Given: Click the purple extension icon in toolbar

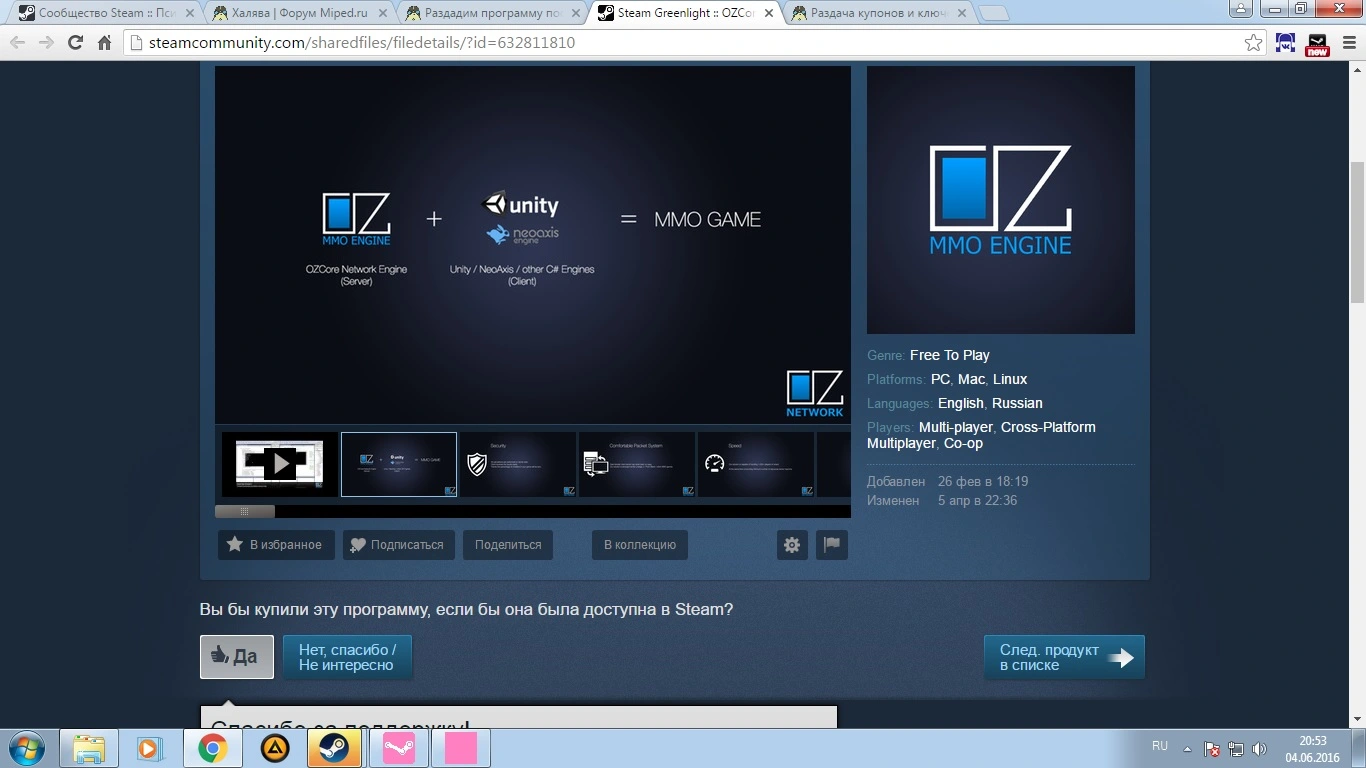Looking at the screenshot, I should 1286,43.
